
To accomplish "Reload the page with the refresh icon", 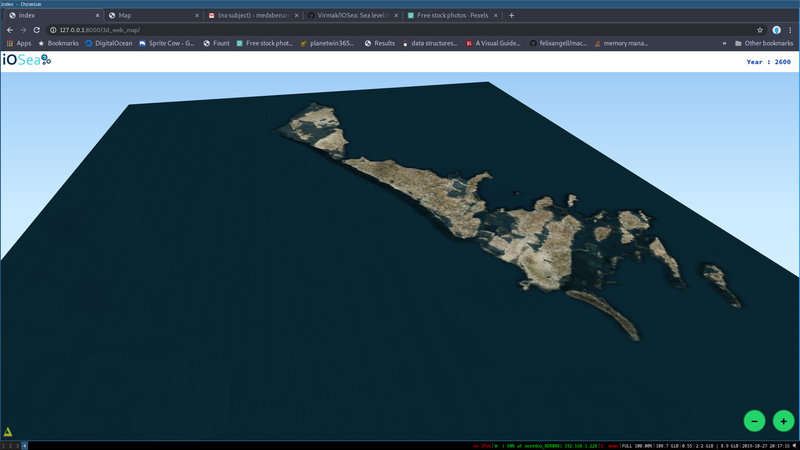I will 38,30.
